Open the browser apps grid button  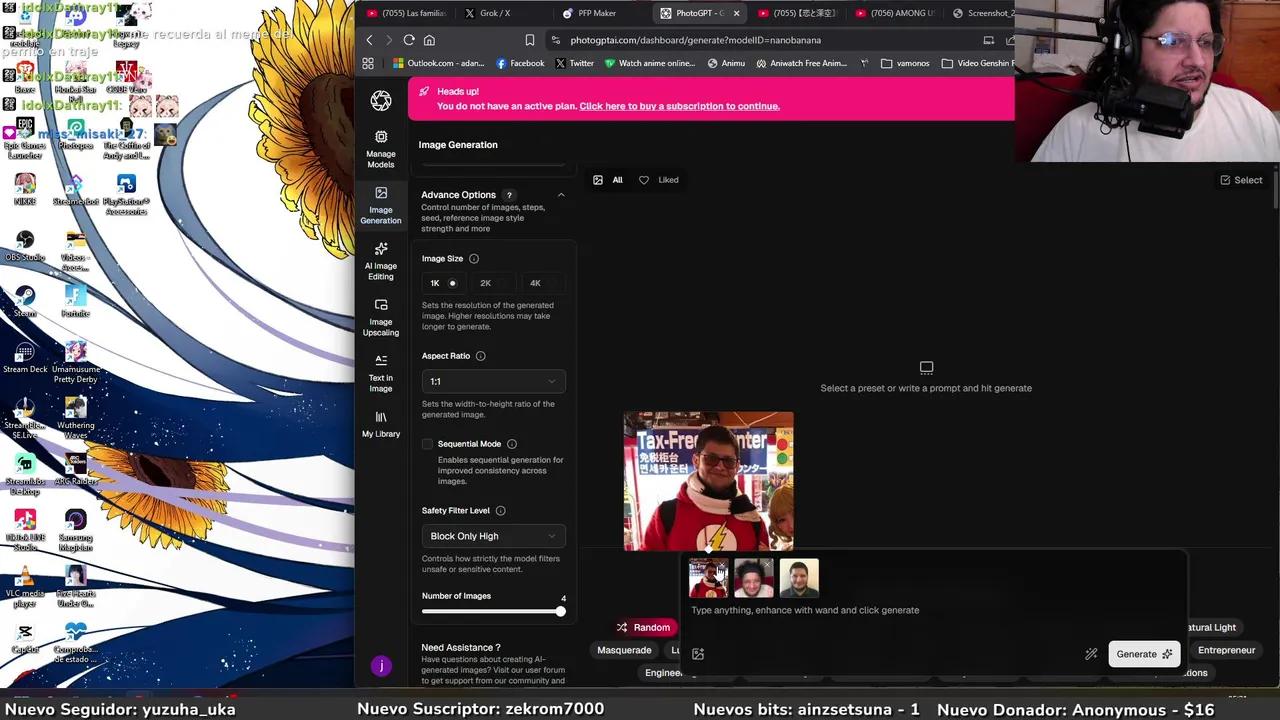(368, 63)
